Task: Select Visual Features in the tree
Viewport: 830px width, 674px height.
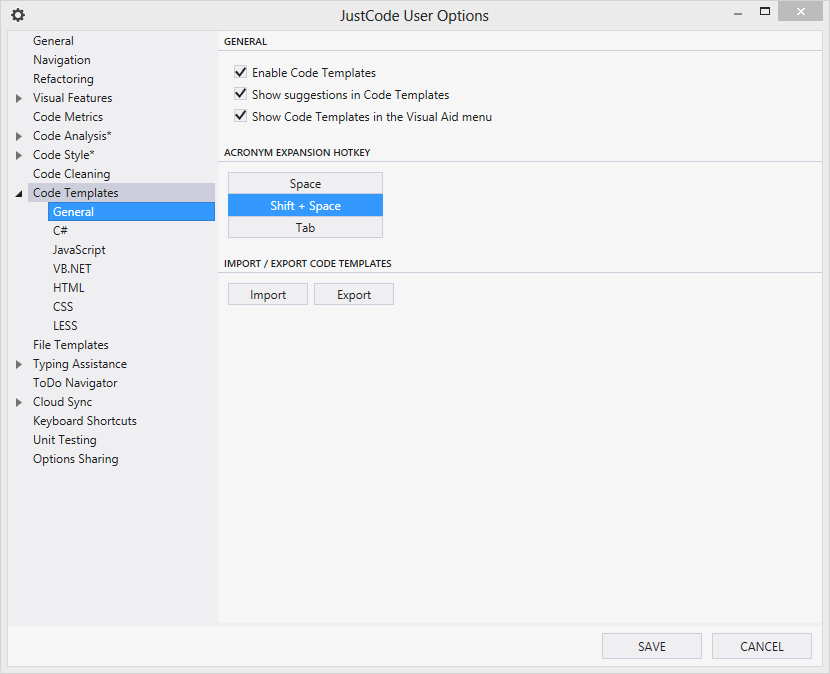Action: (x=73, y=98)
